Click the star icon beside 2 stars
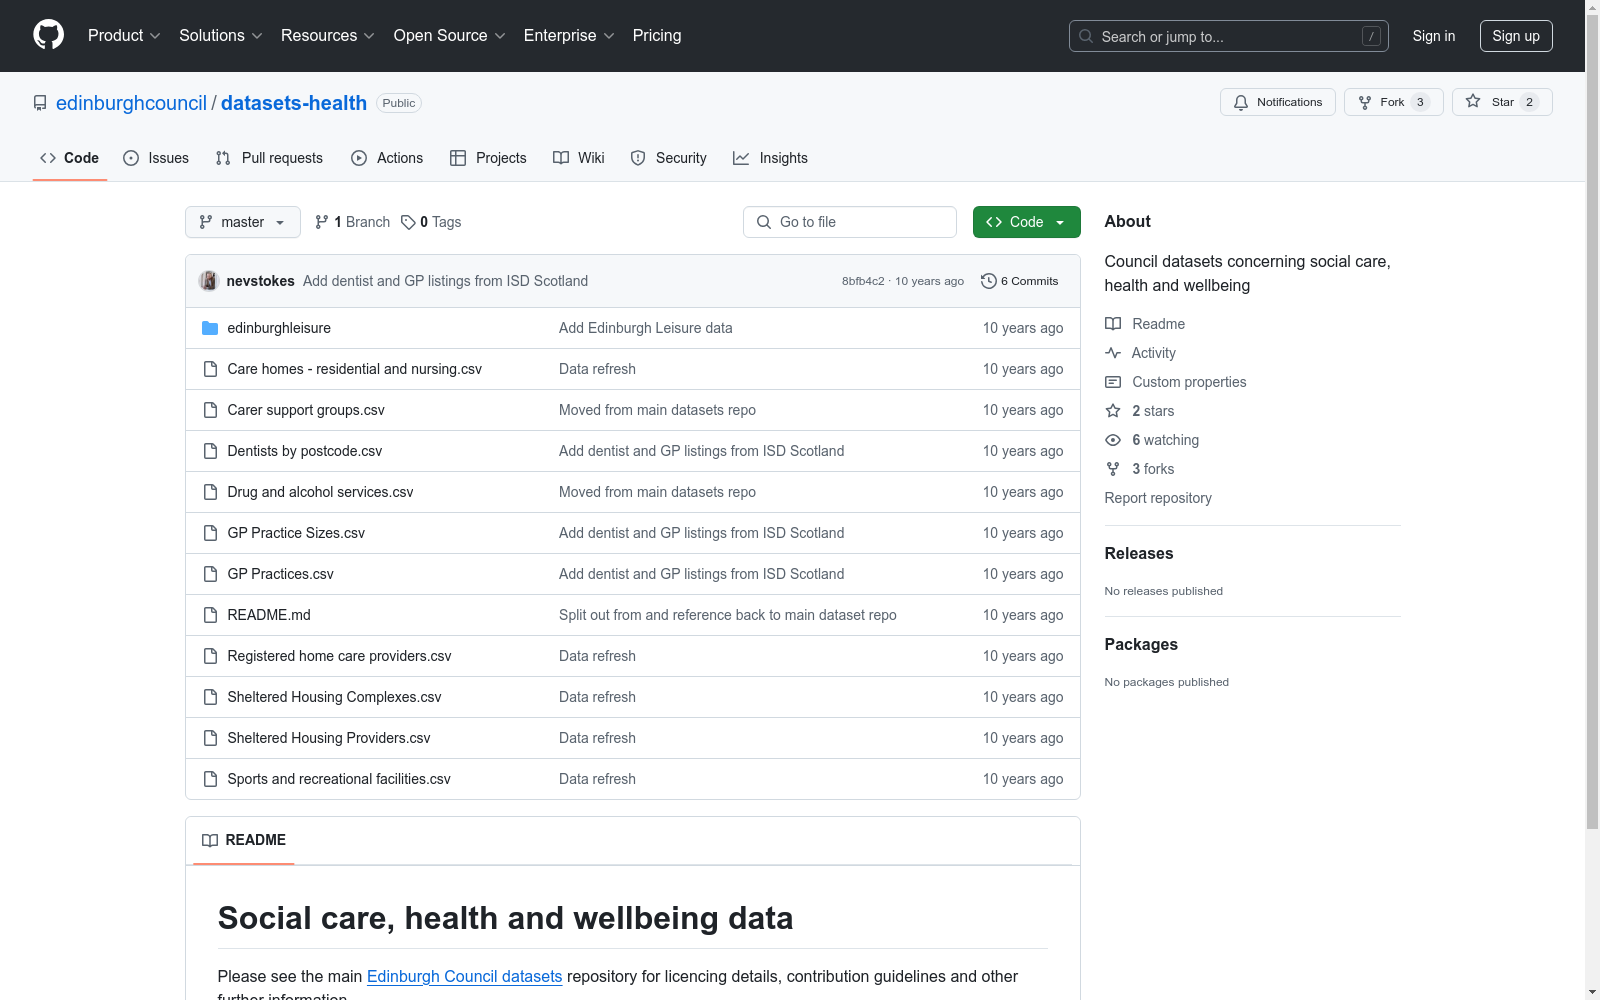Image resolution: width=1600 pixels, height=1000 pixels. (1113, 411)
